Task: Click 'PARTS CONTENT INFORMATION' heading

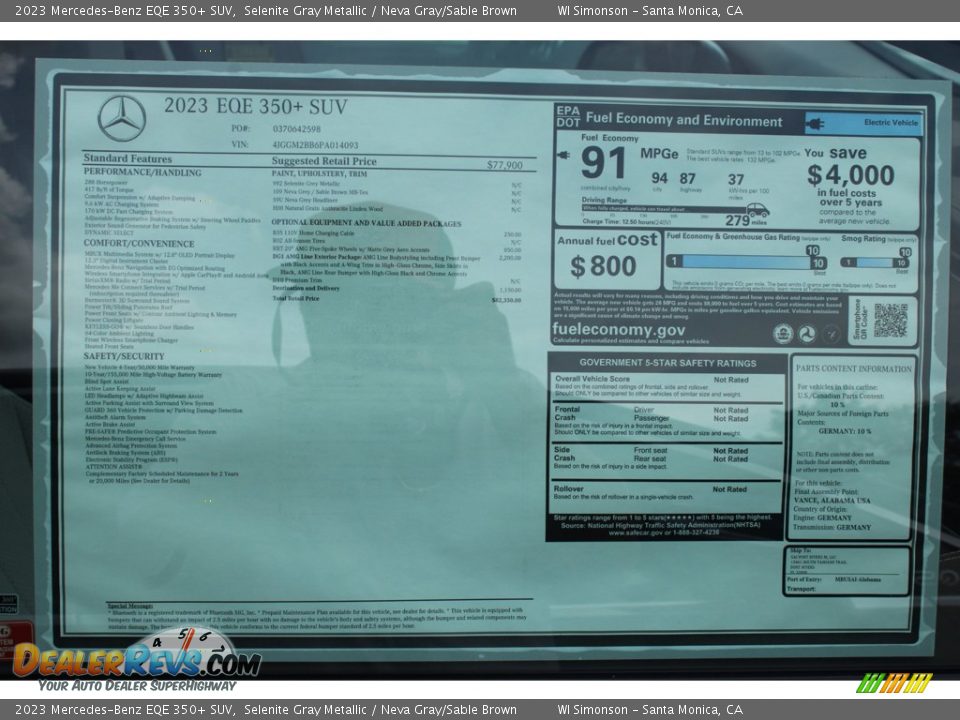Action: (853, 369)
